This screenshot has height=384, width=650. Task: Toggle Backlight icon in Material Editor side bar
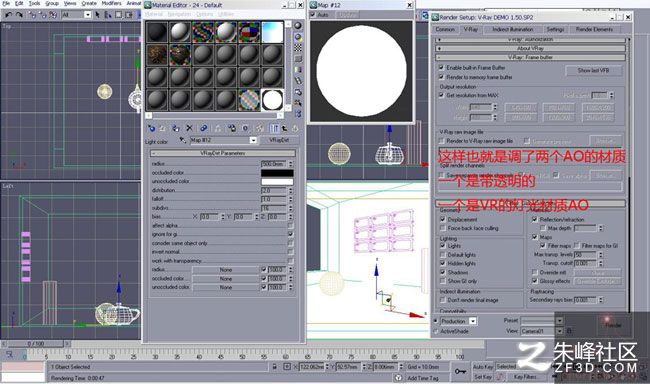(x=298, y=37)
